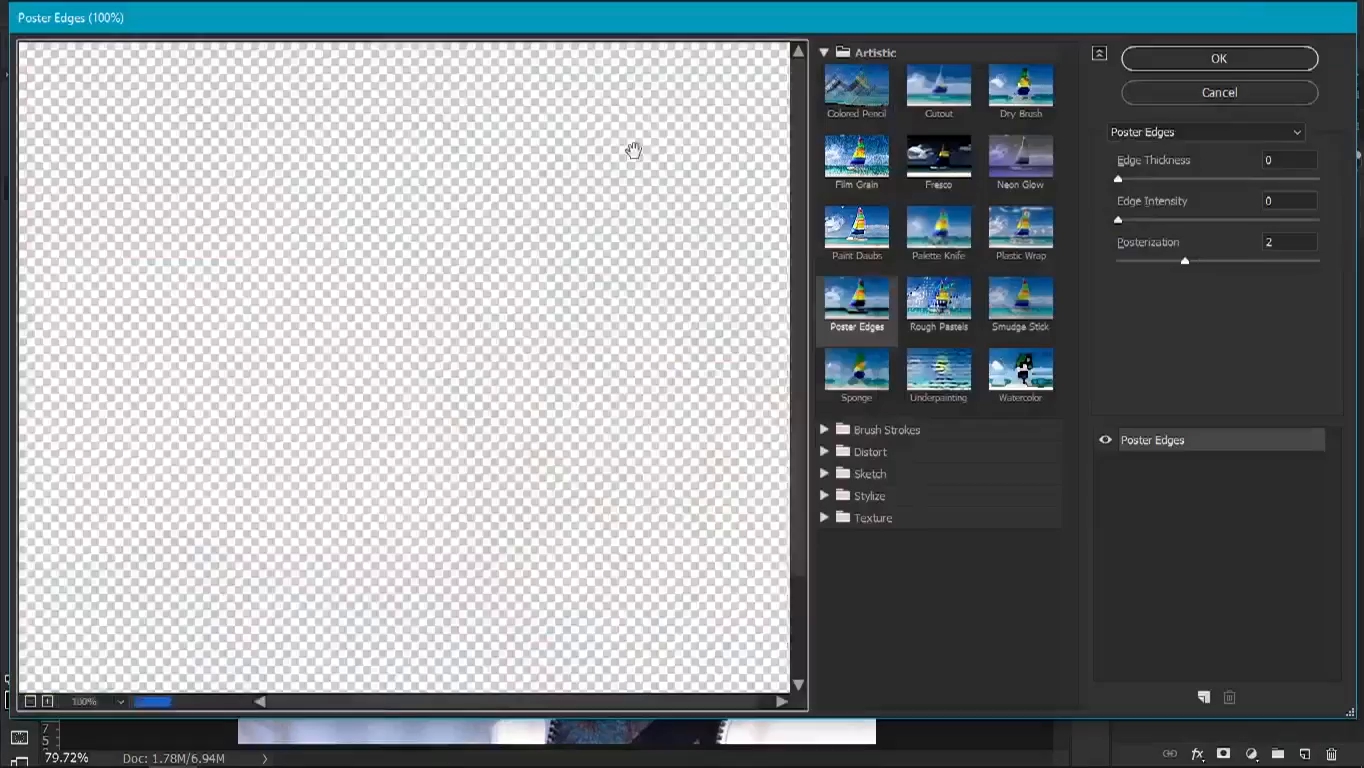
Task: Open the Poster Edges filter dropdown
Action: (1206, 132)
